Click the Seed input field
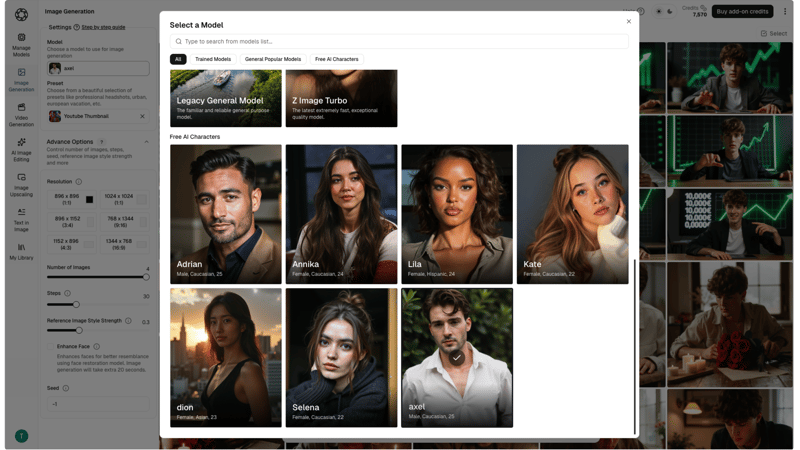 coord(98,404)
